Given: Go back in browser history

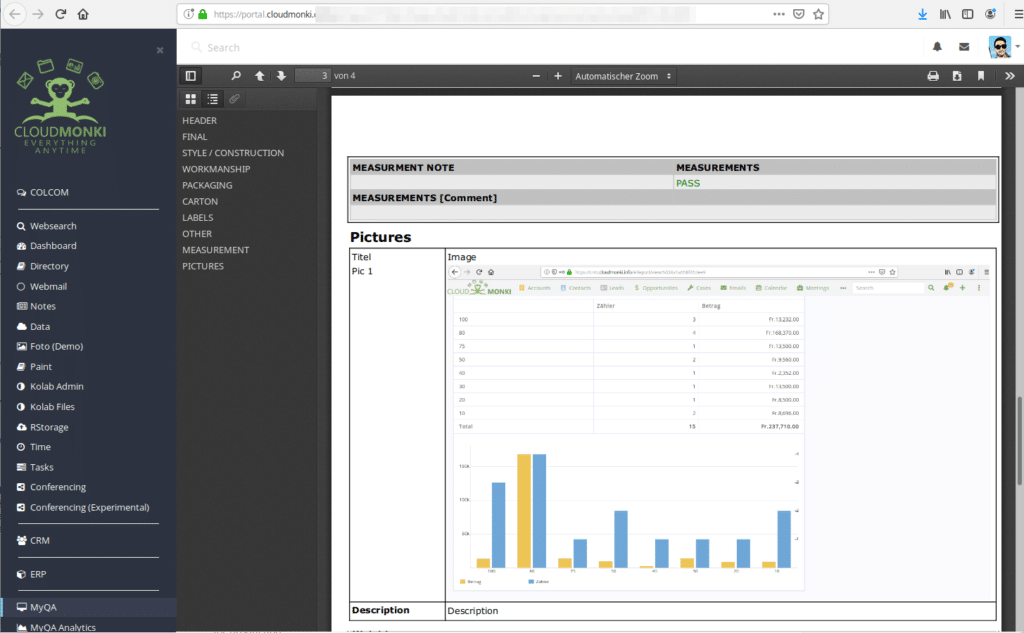Looking at the screenshot, I should click(15, 14).
